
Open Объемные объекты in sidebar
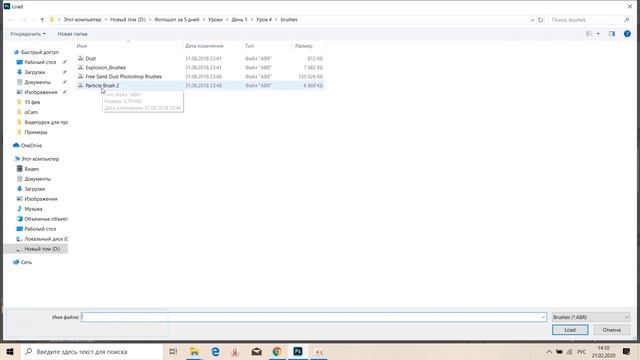click(46, 219)
